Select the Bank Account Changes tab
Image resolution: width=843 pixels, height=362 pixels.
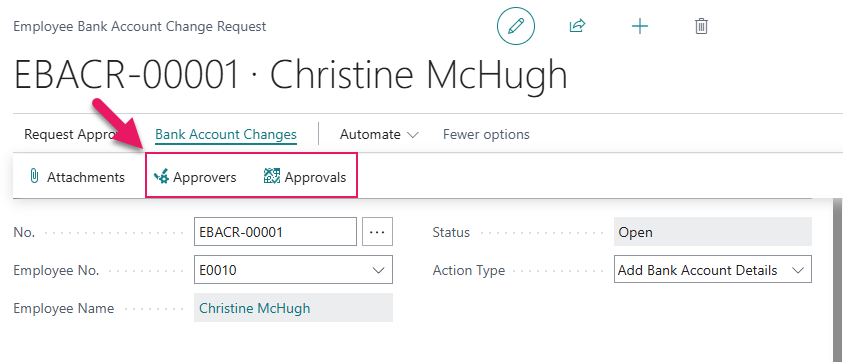click(226, 134)
